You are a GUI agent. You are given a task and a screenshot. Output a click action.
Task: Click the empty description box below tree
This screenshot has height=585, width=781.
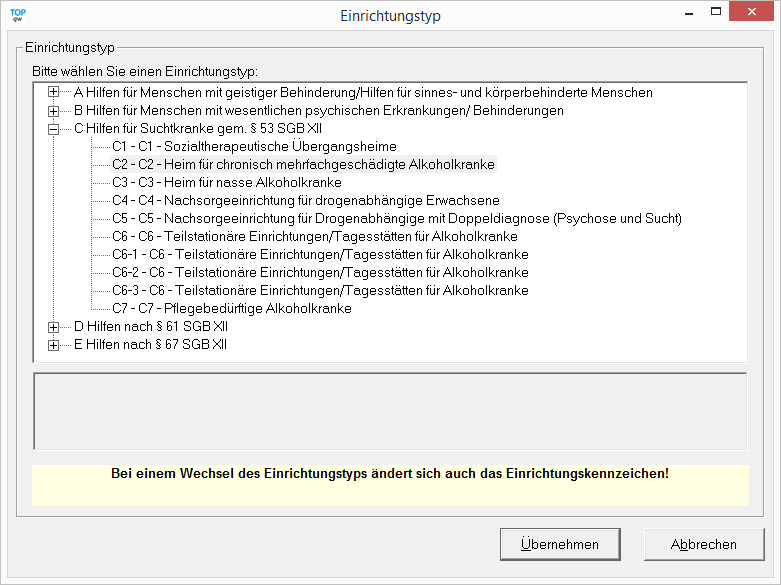(390, 412)
